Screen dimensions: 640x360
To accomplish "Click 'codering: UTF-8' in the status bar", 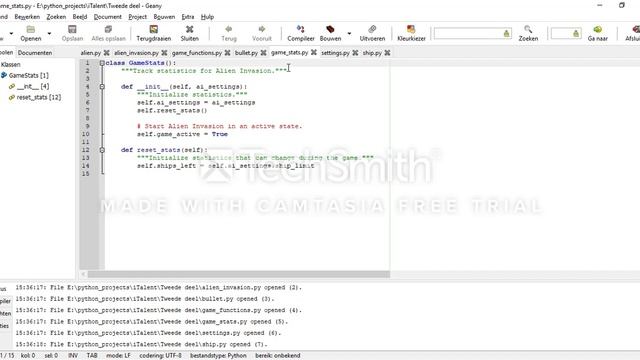I will pyautogui.click(x=160, y=356).
